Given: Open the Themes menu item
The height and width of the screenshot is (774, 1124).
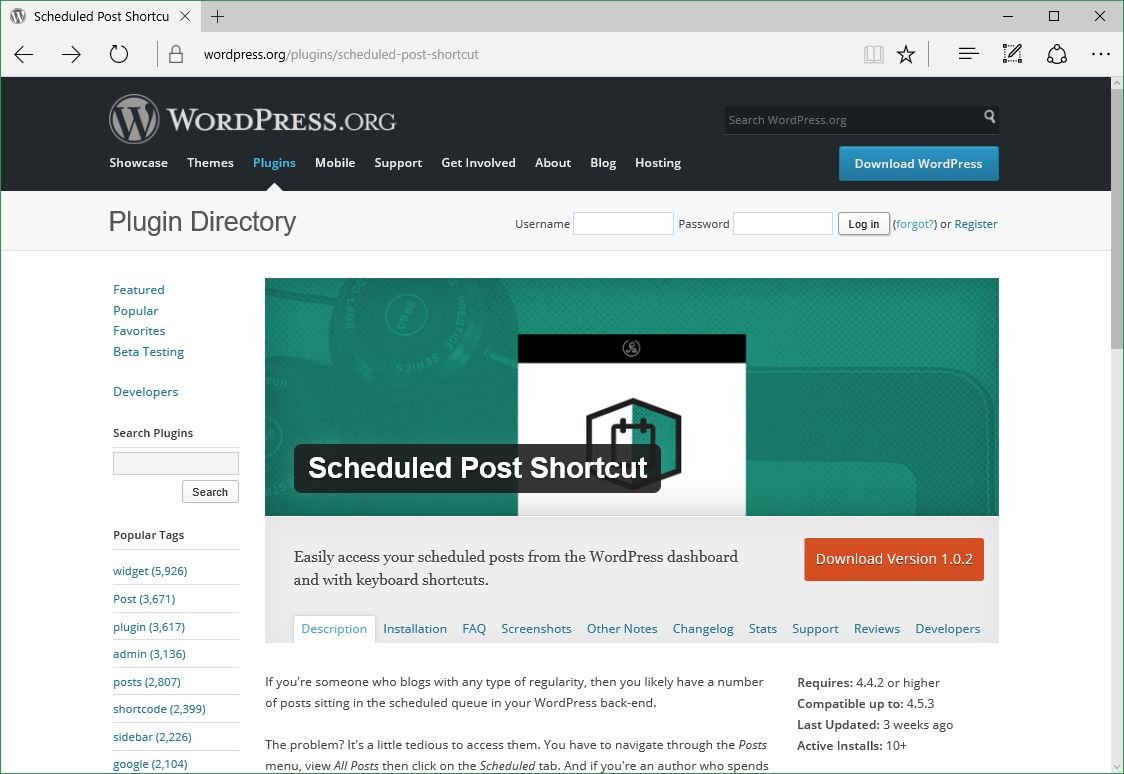Looking at the screenshot, I should [210, 163].
